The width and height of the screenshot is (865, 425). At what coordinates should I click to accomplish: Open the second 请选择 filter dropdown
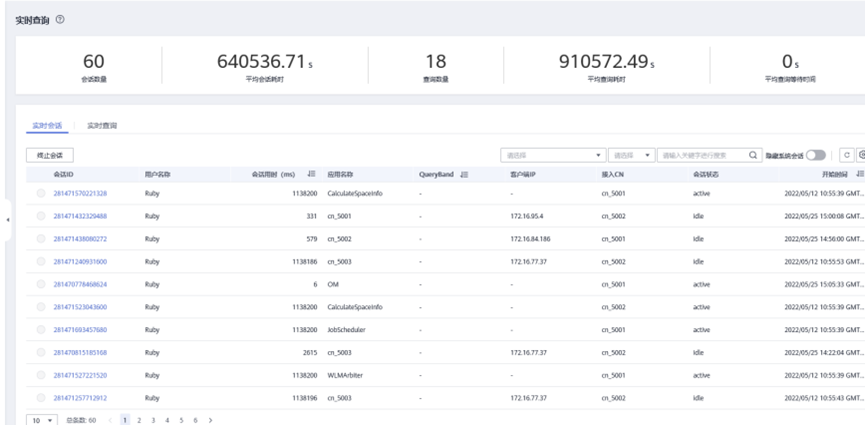point(633,155)
